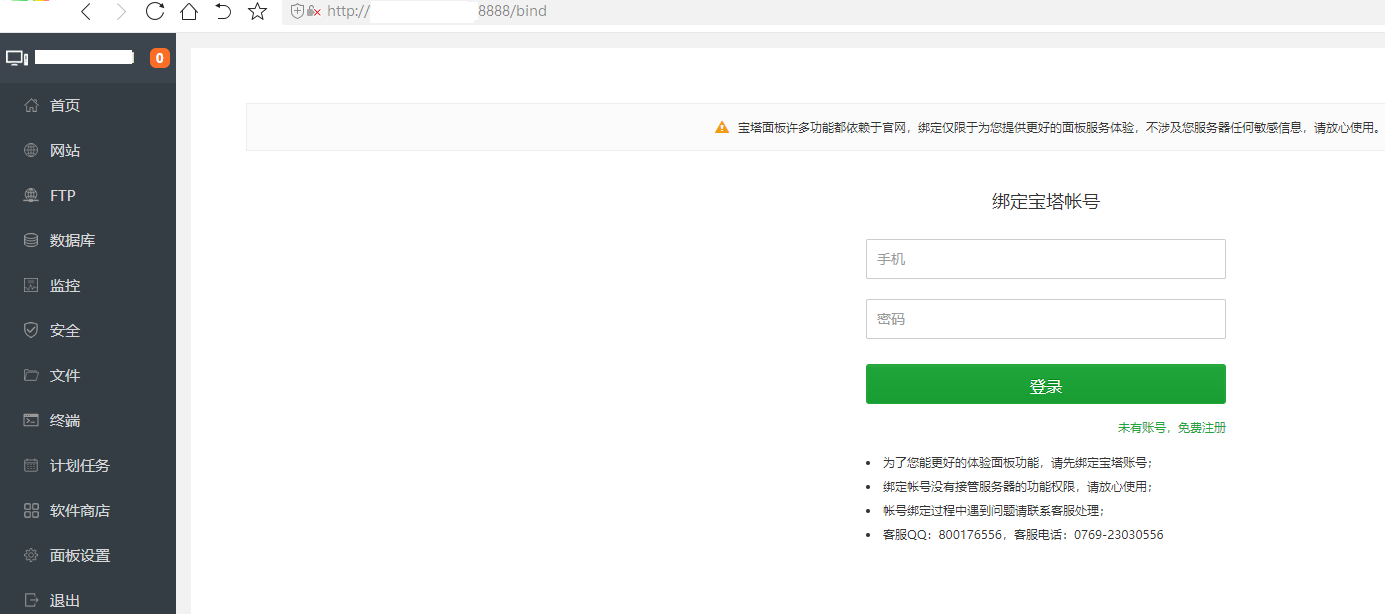Click the orange warning triangle icon
Viewport: 1385px width, 614px height.
click(x=722, y=127)
